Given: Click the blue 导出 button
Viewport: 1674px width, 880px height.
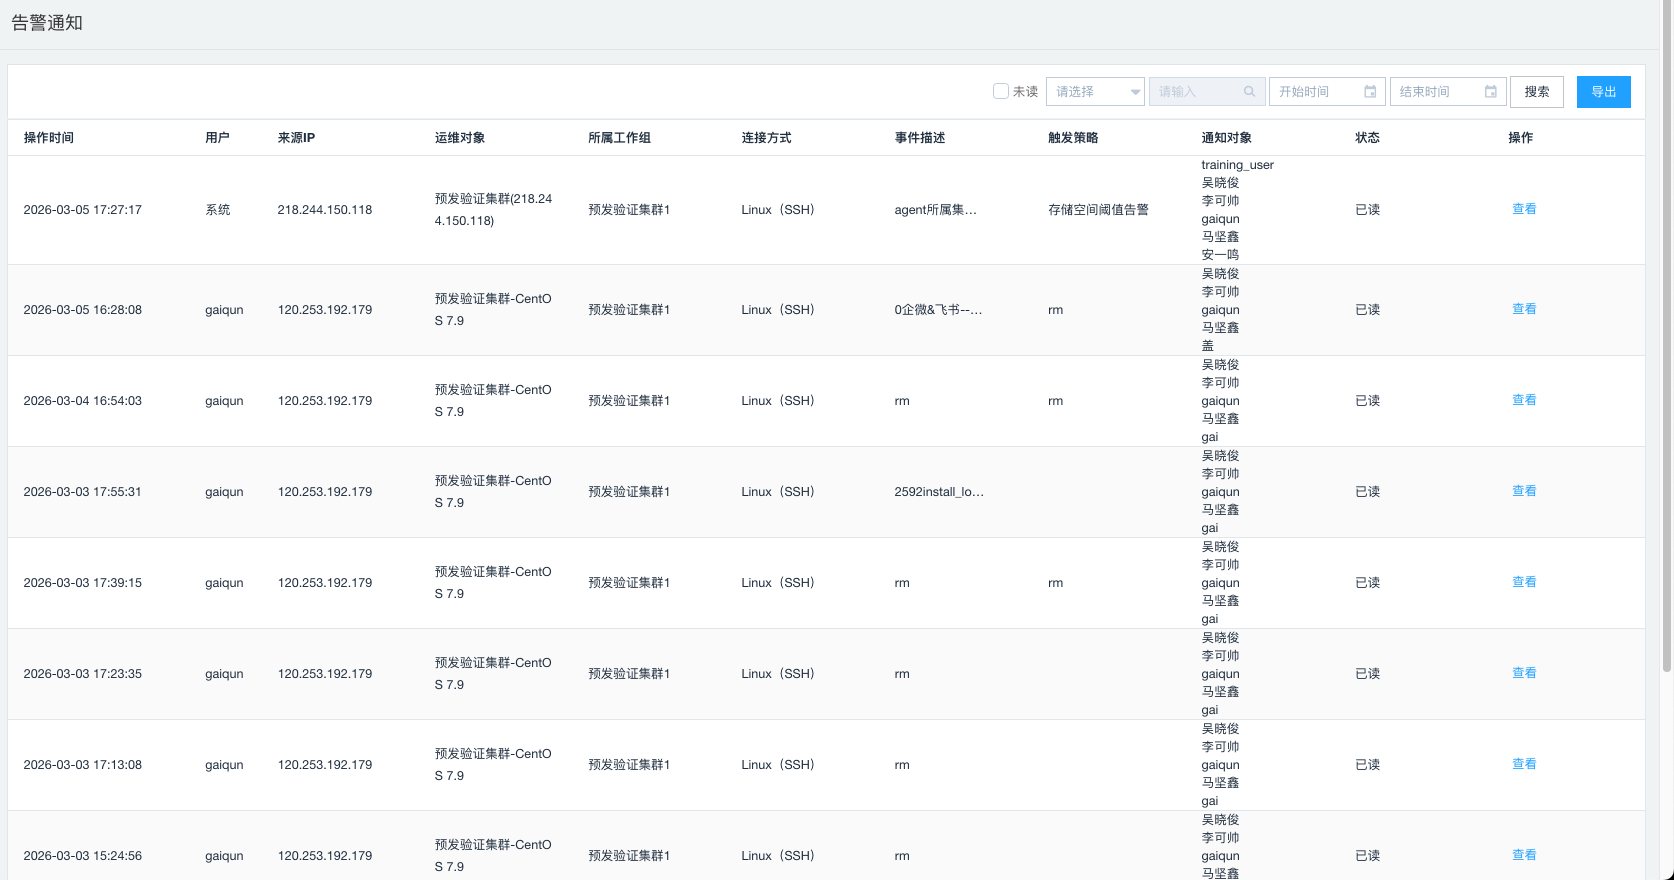Looking at the screenshot, I should pyautogui.click(x=1603, y=92).
